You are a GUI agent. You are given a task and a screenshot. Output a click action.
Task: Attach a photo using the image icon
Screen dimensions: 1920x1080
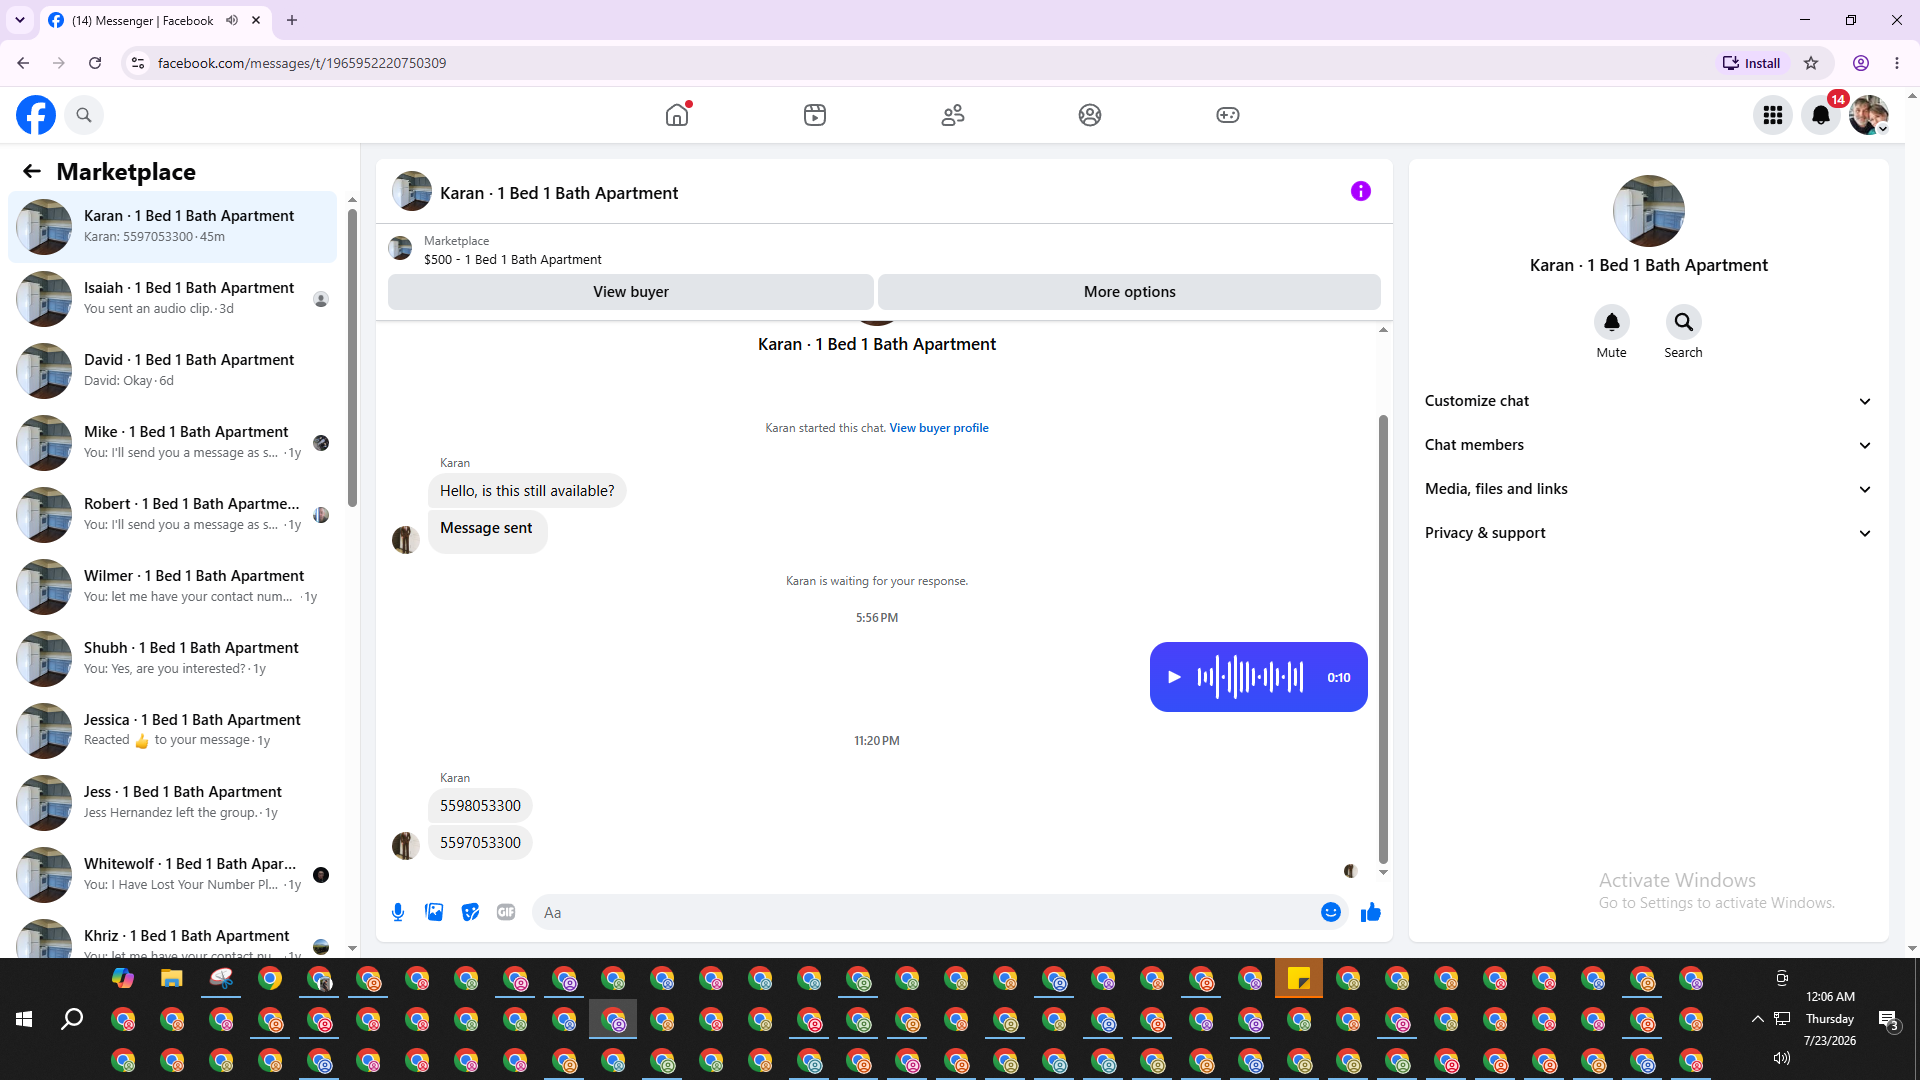(434, 912)
